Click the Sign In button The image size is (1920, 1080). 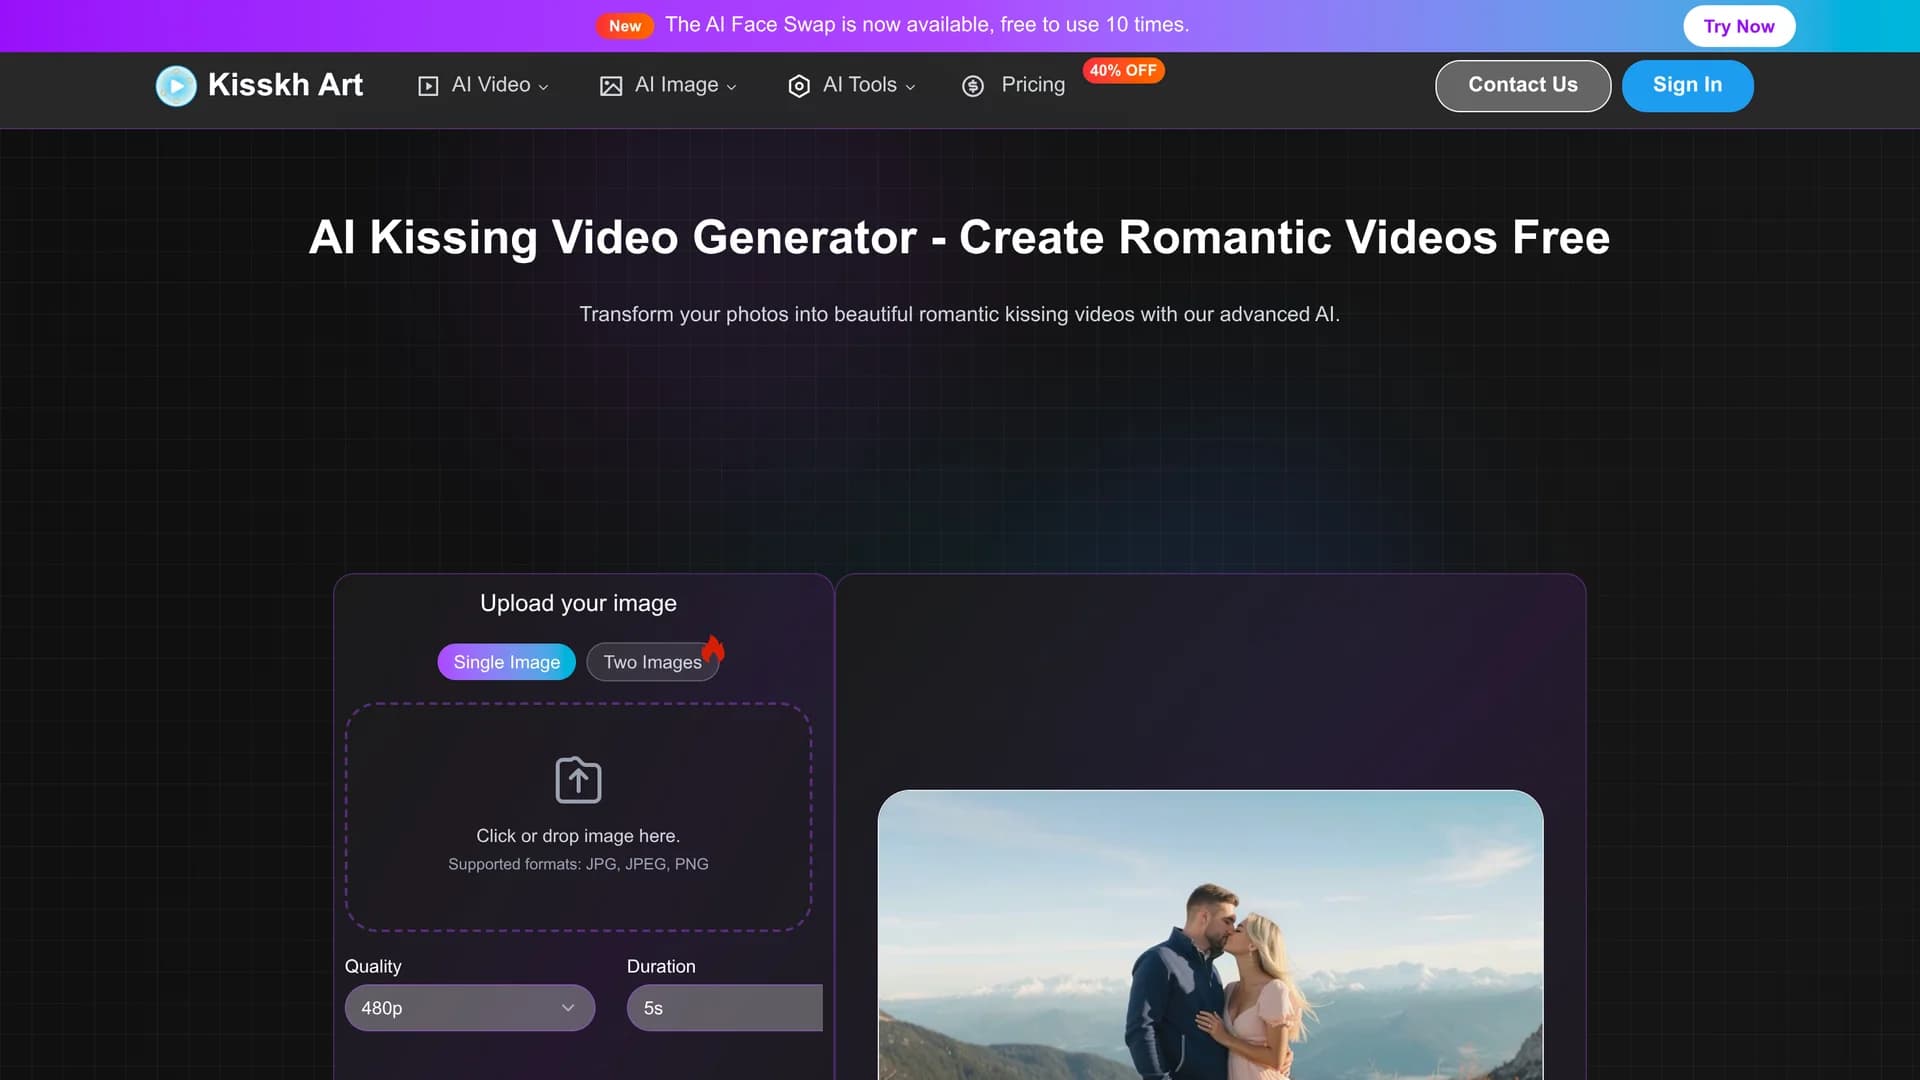point(1687,86)
